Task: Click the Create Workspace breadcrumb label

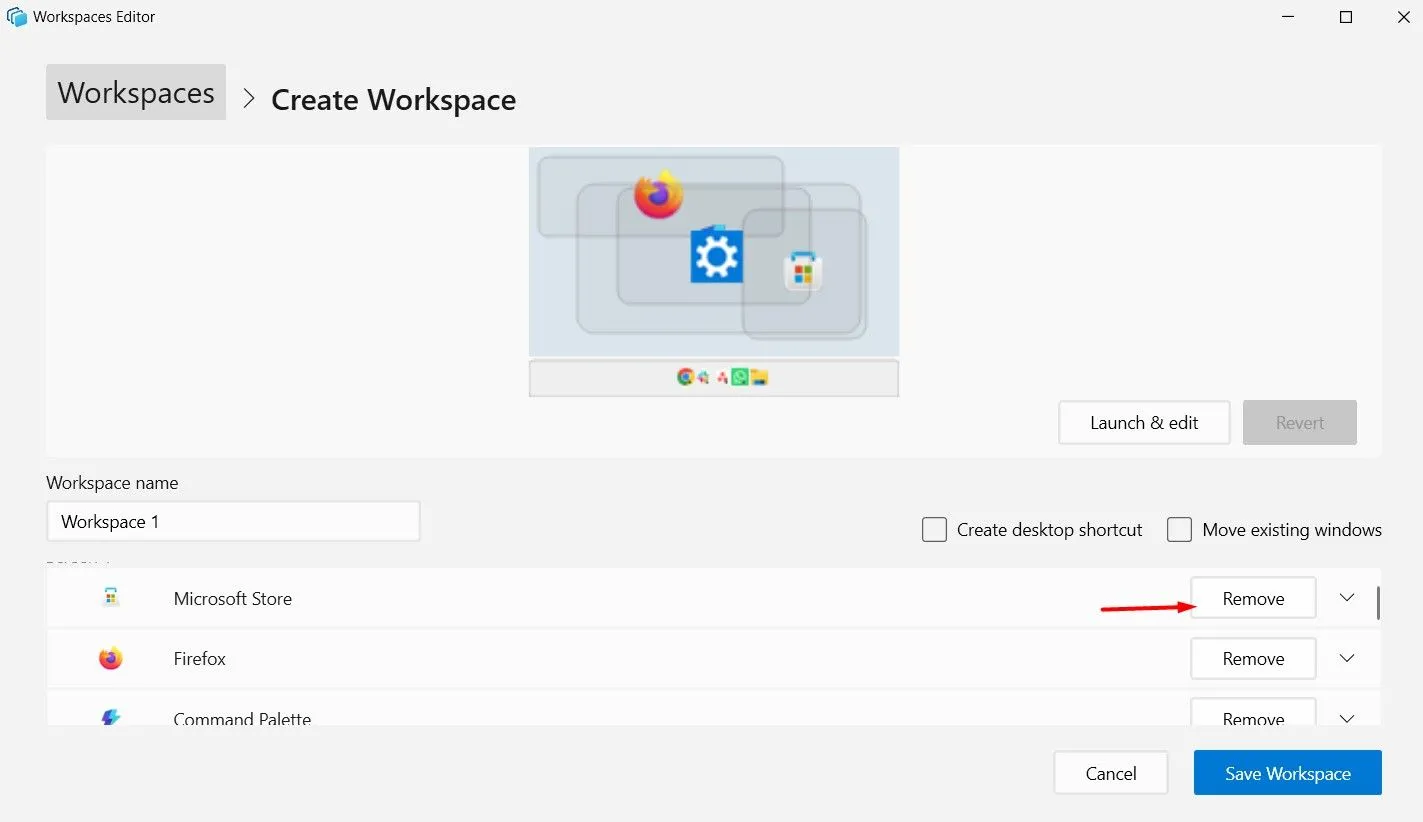Action: point(393,99)
